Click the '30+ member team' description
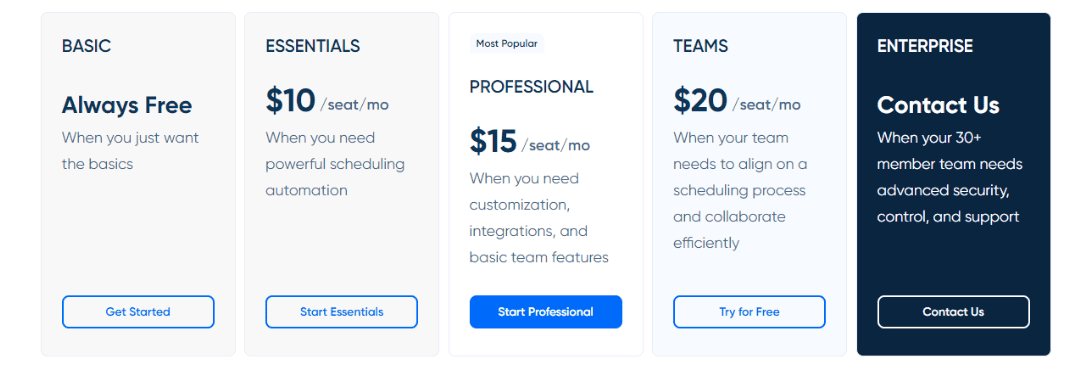This screenshot has width=1090, height=368. tap(950, 177)
